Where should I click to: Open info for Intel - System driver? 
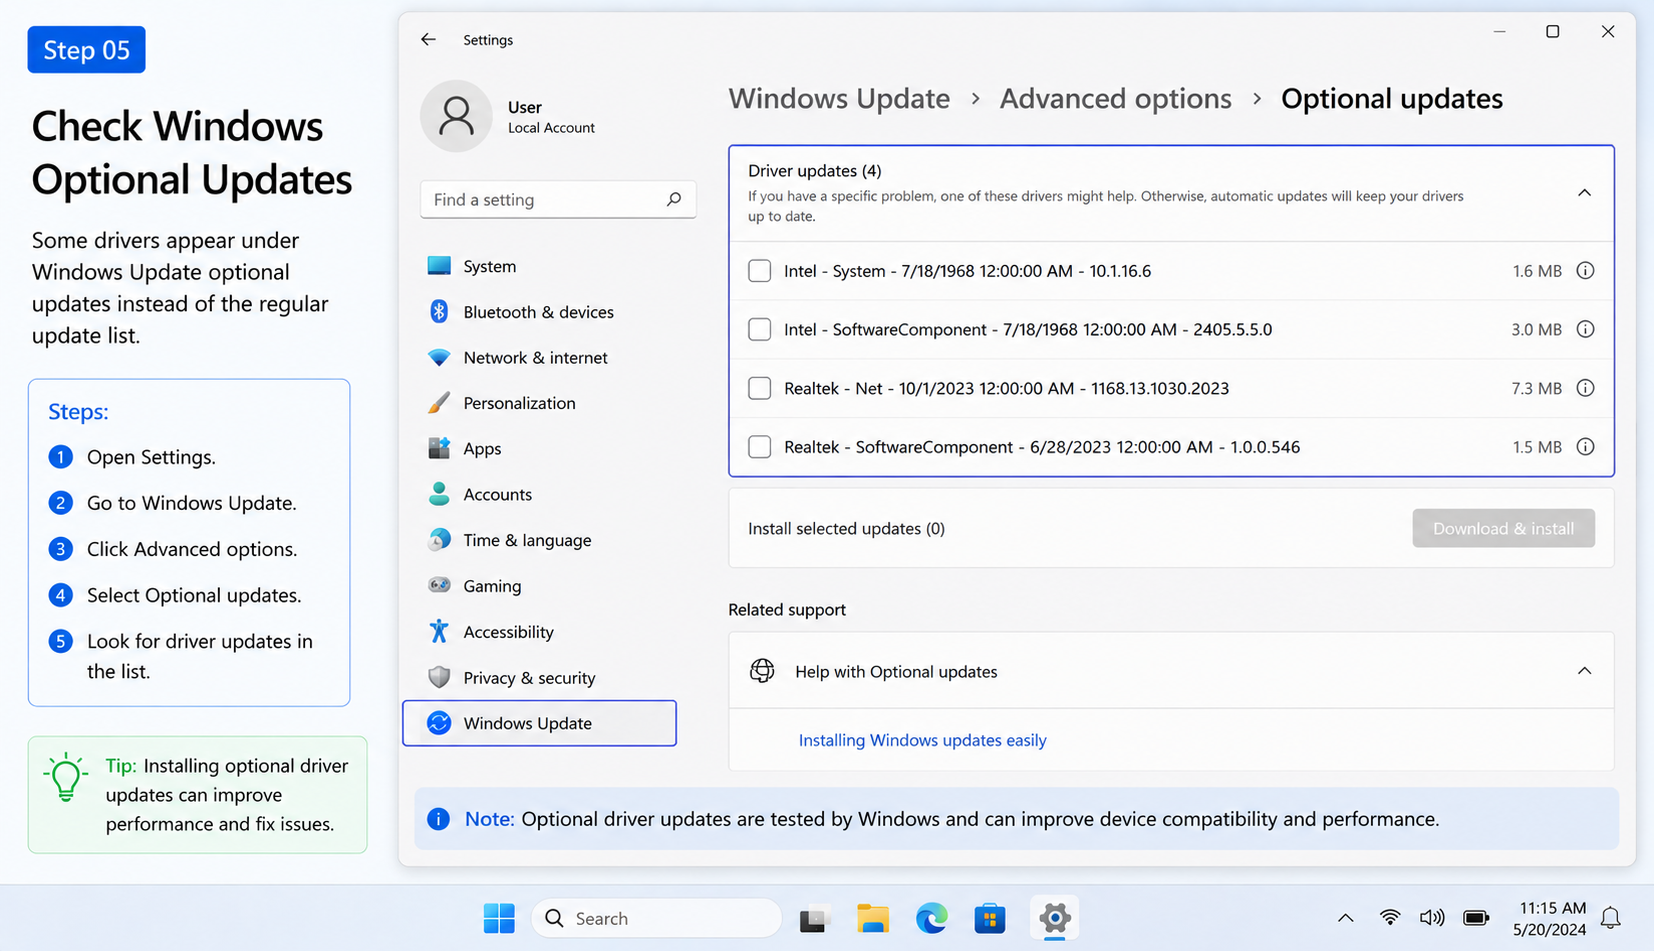1585,271
